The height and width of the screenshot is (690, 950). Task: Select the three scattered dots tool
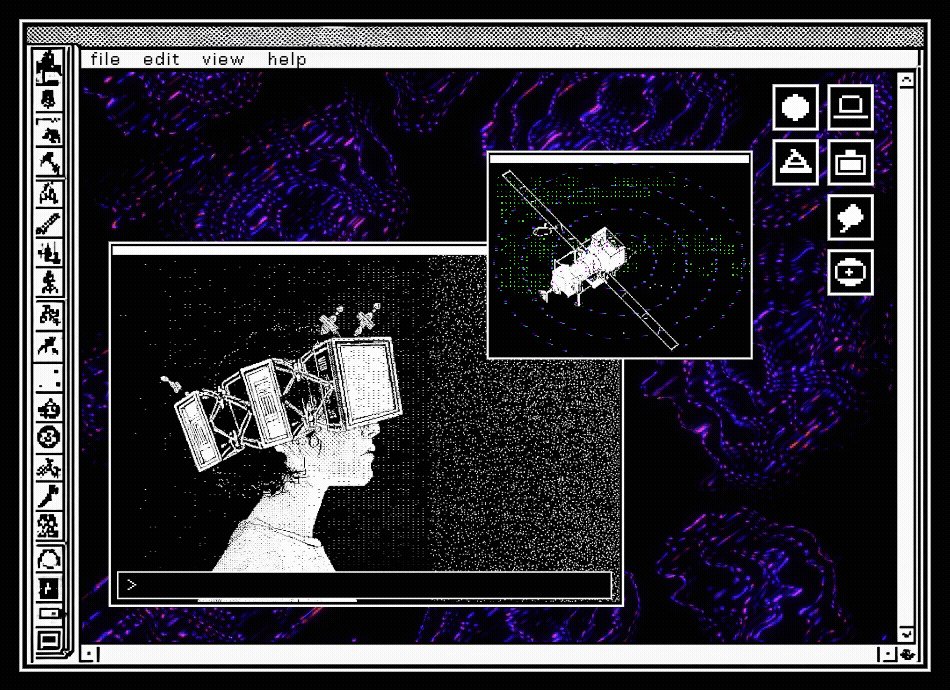[x=48, y=377]
